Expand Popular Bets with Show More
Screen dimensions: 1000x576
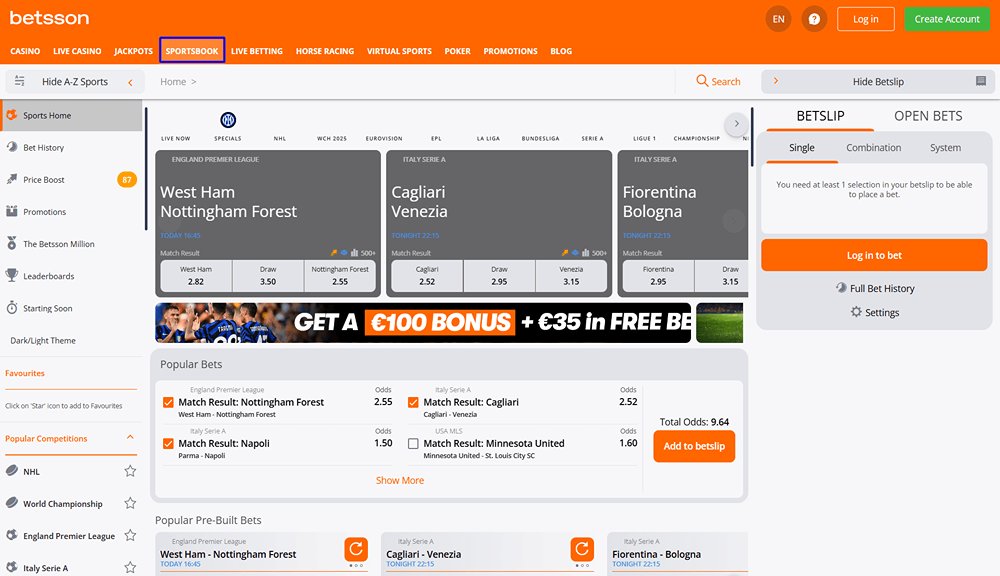(x=400, y=480)
